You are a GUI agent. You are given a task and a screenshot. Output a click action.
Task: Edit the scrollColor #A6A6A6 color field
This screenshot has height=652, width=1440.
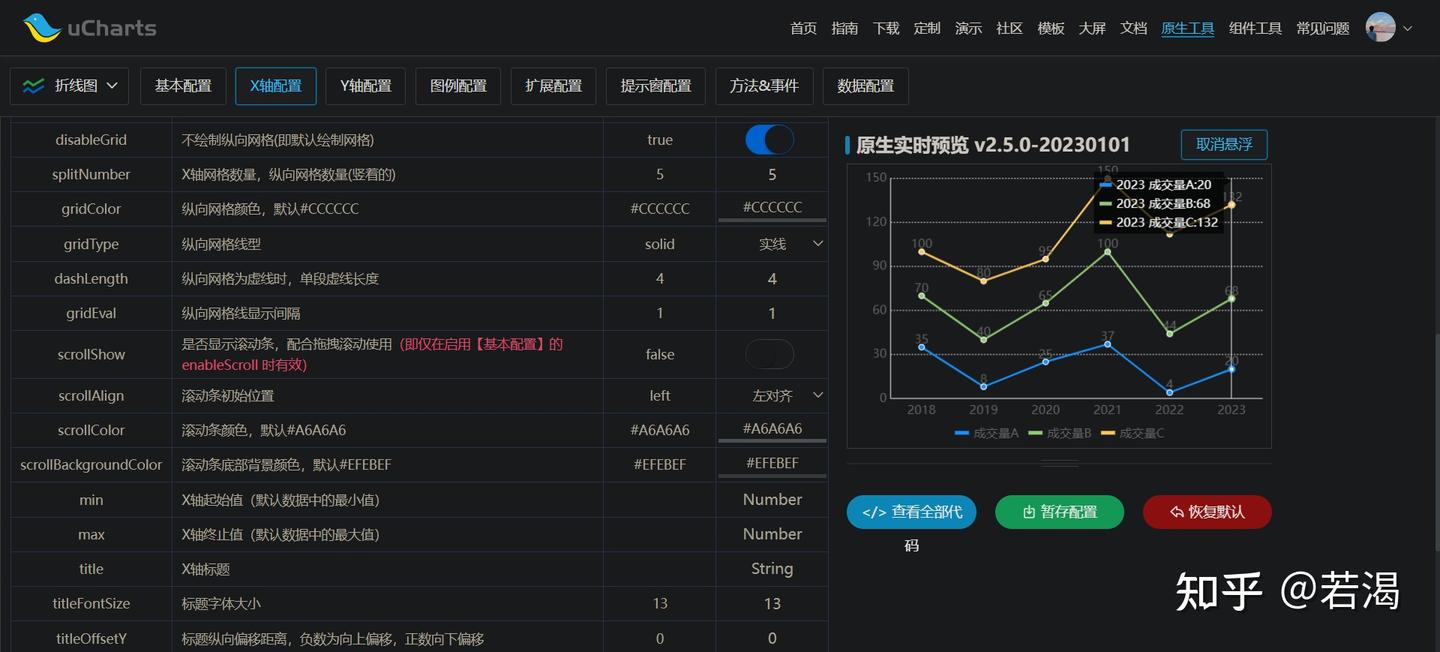772,429
